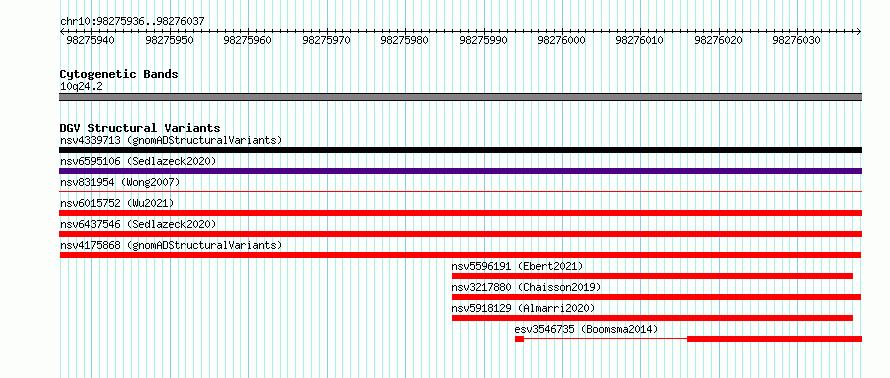Click the chr10:98275936..98276037 region label
This screenshot has height=378, width=890.
pyautogui.click(x=132, y=21)
